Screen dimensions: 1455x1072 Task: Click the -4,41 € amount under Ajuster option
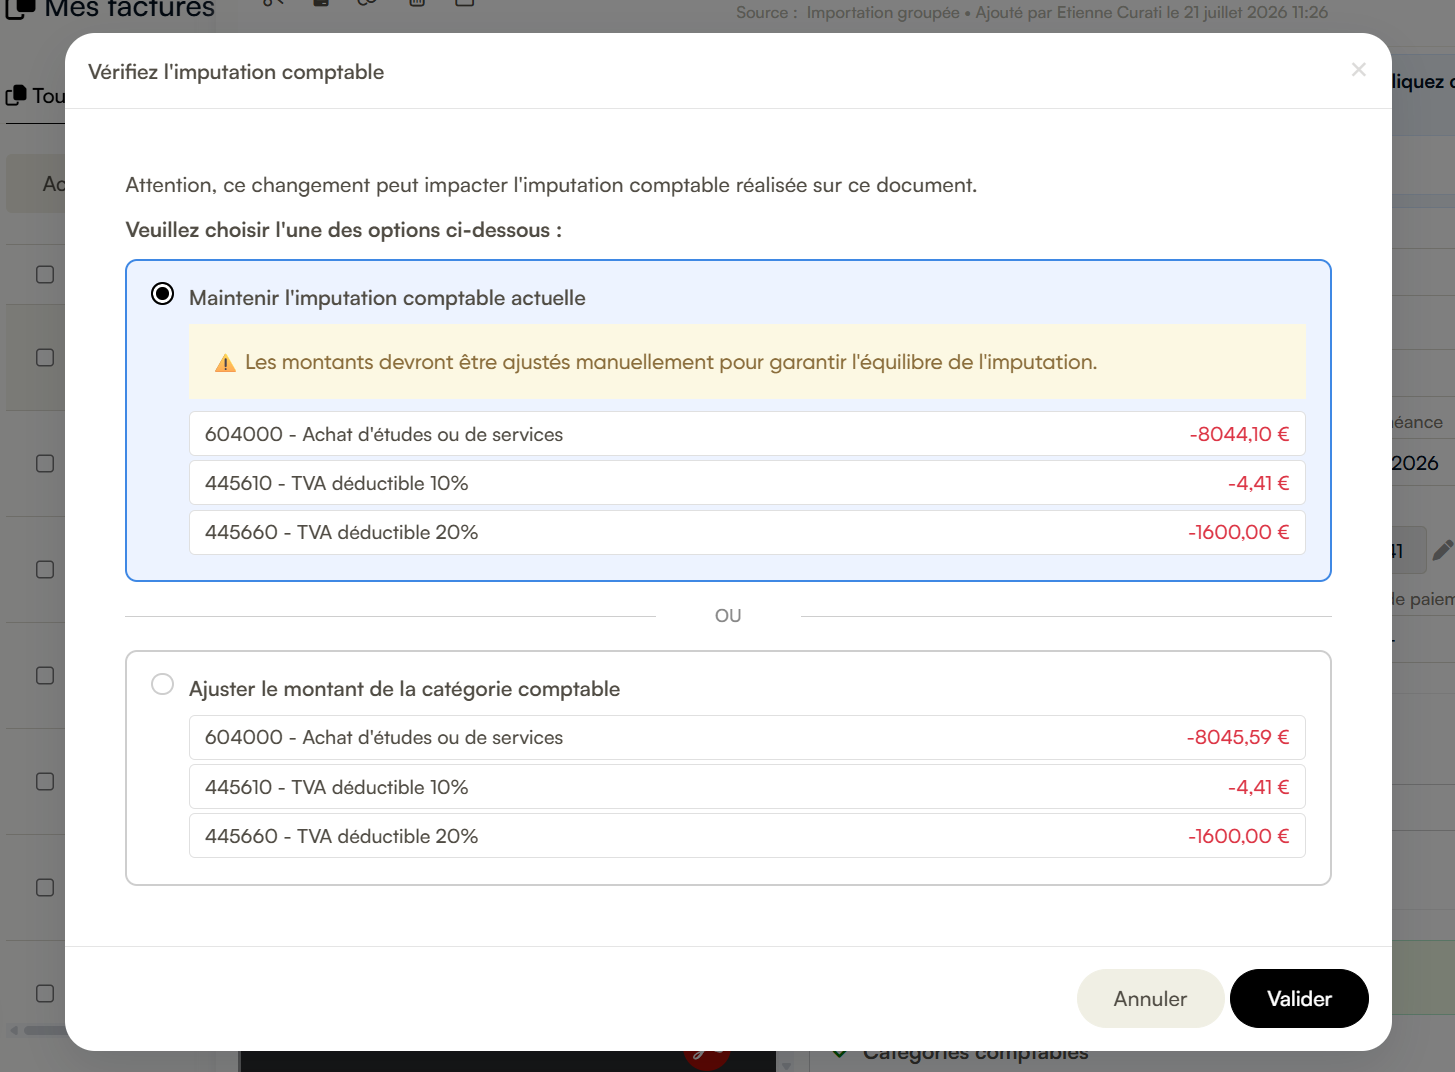pyautogui.click(x=1258, y=787)
